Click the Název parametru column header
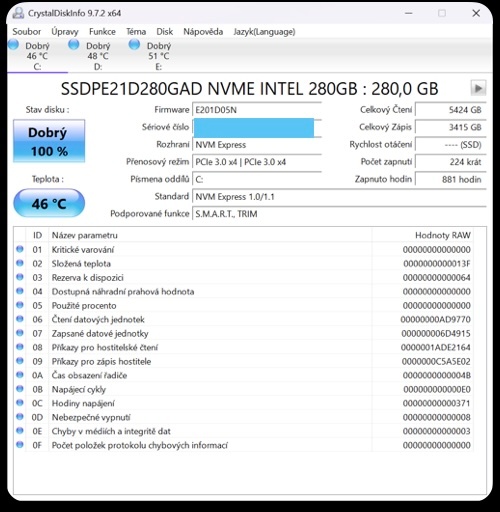 (x=210, y=235)
